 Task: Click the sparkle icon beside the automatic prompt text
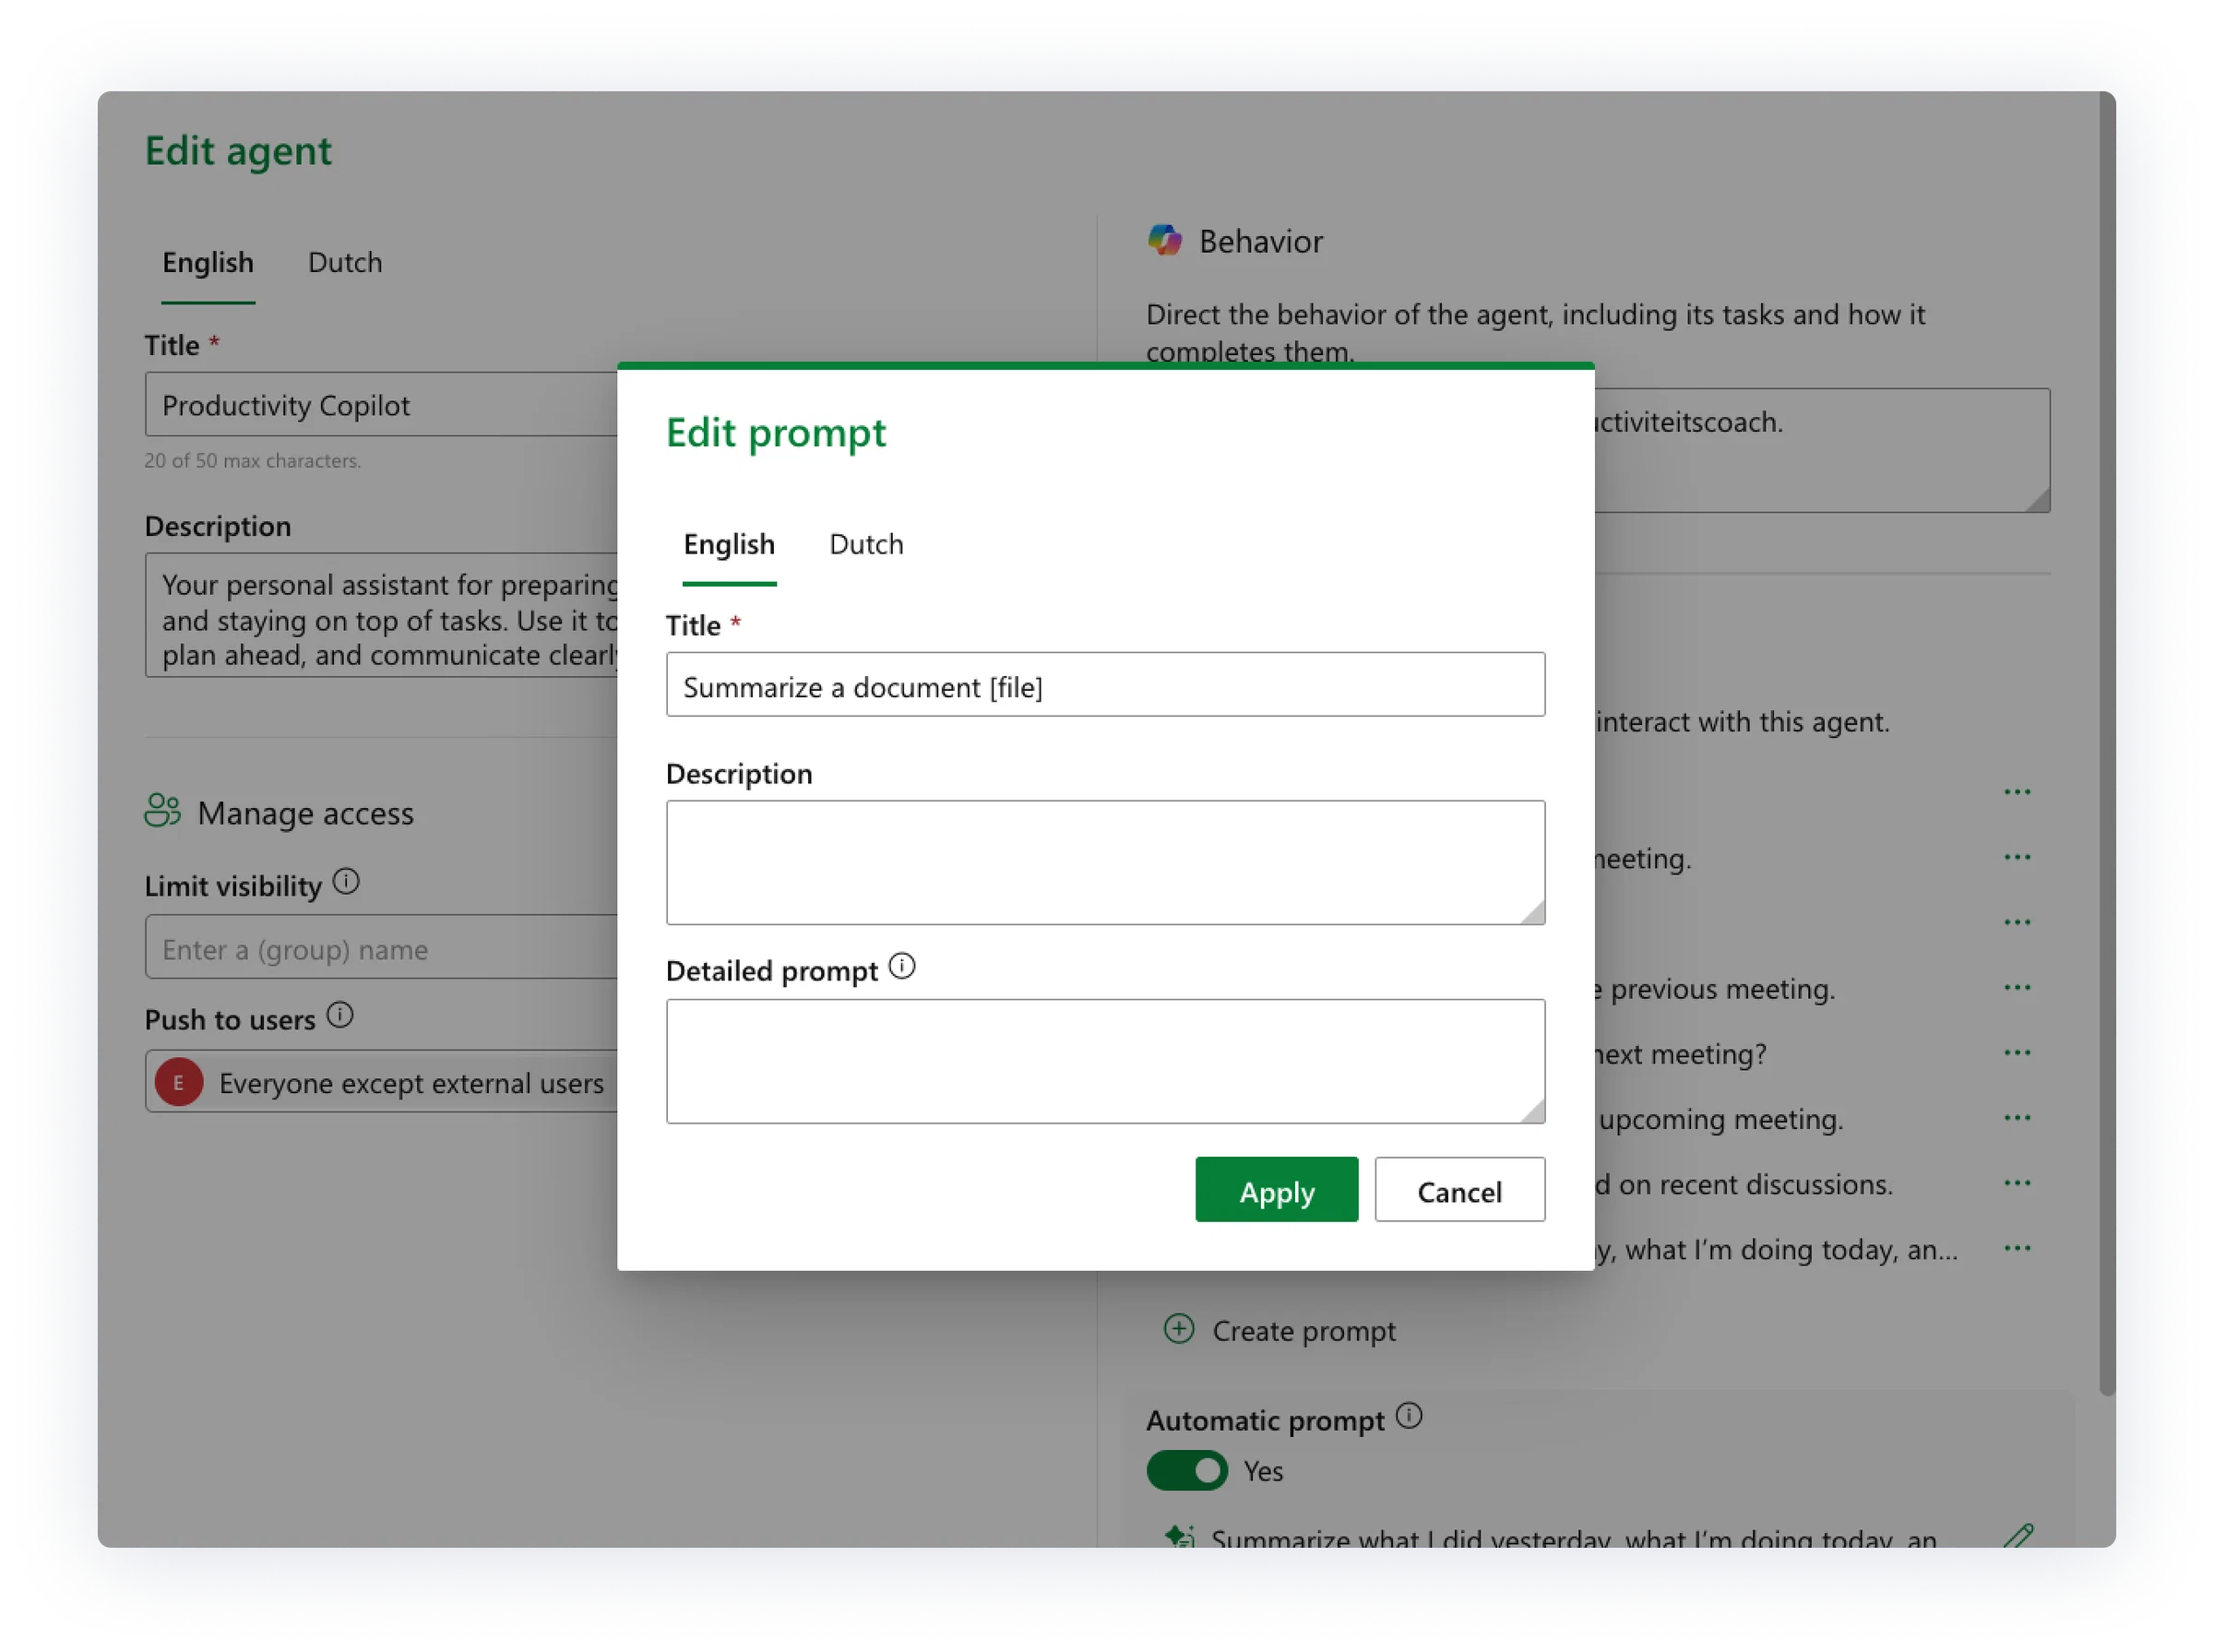(1180, 1535)
